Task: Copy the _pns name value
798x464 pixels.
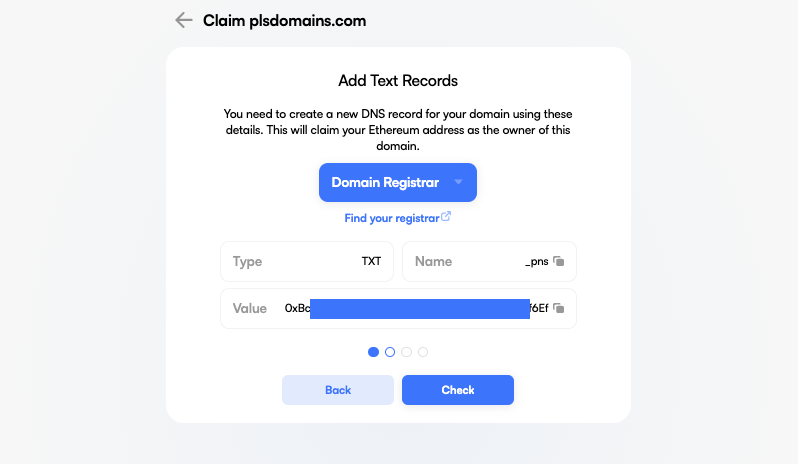Action: (559, 261)
